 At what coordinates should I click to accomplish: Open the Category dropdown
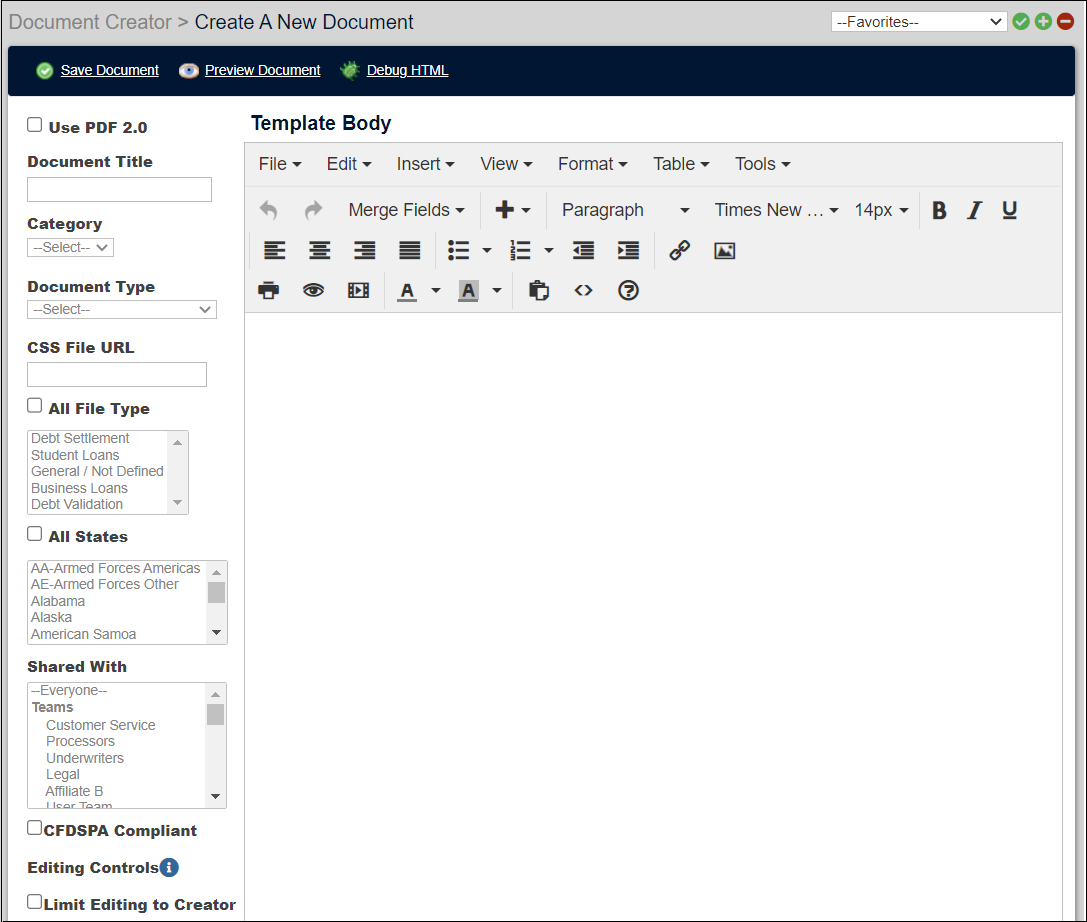(x=70, y=247)
